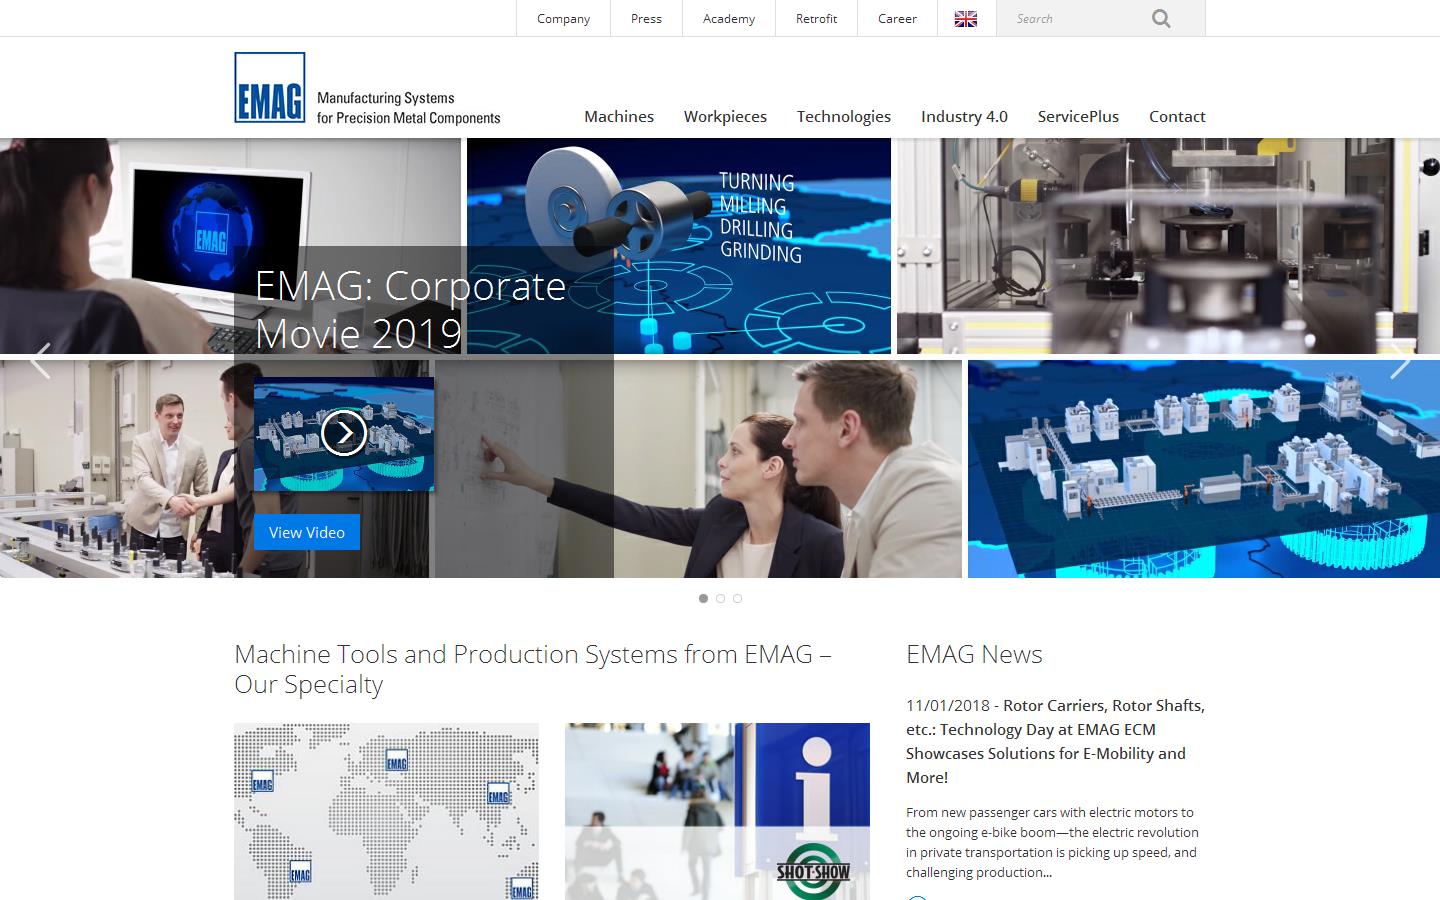Open the ServicePlus navigation item
Image resolution: width=1440 pixels, height=900 pixels.
click(x=1078, y=116)
